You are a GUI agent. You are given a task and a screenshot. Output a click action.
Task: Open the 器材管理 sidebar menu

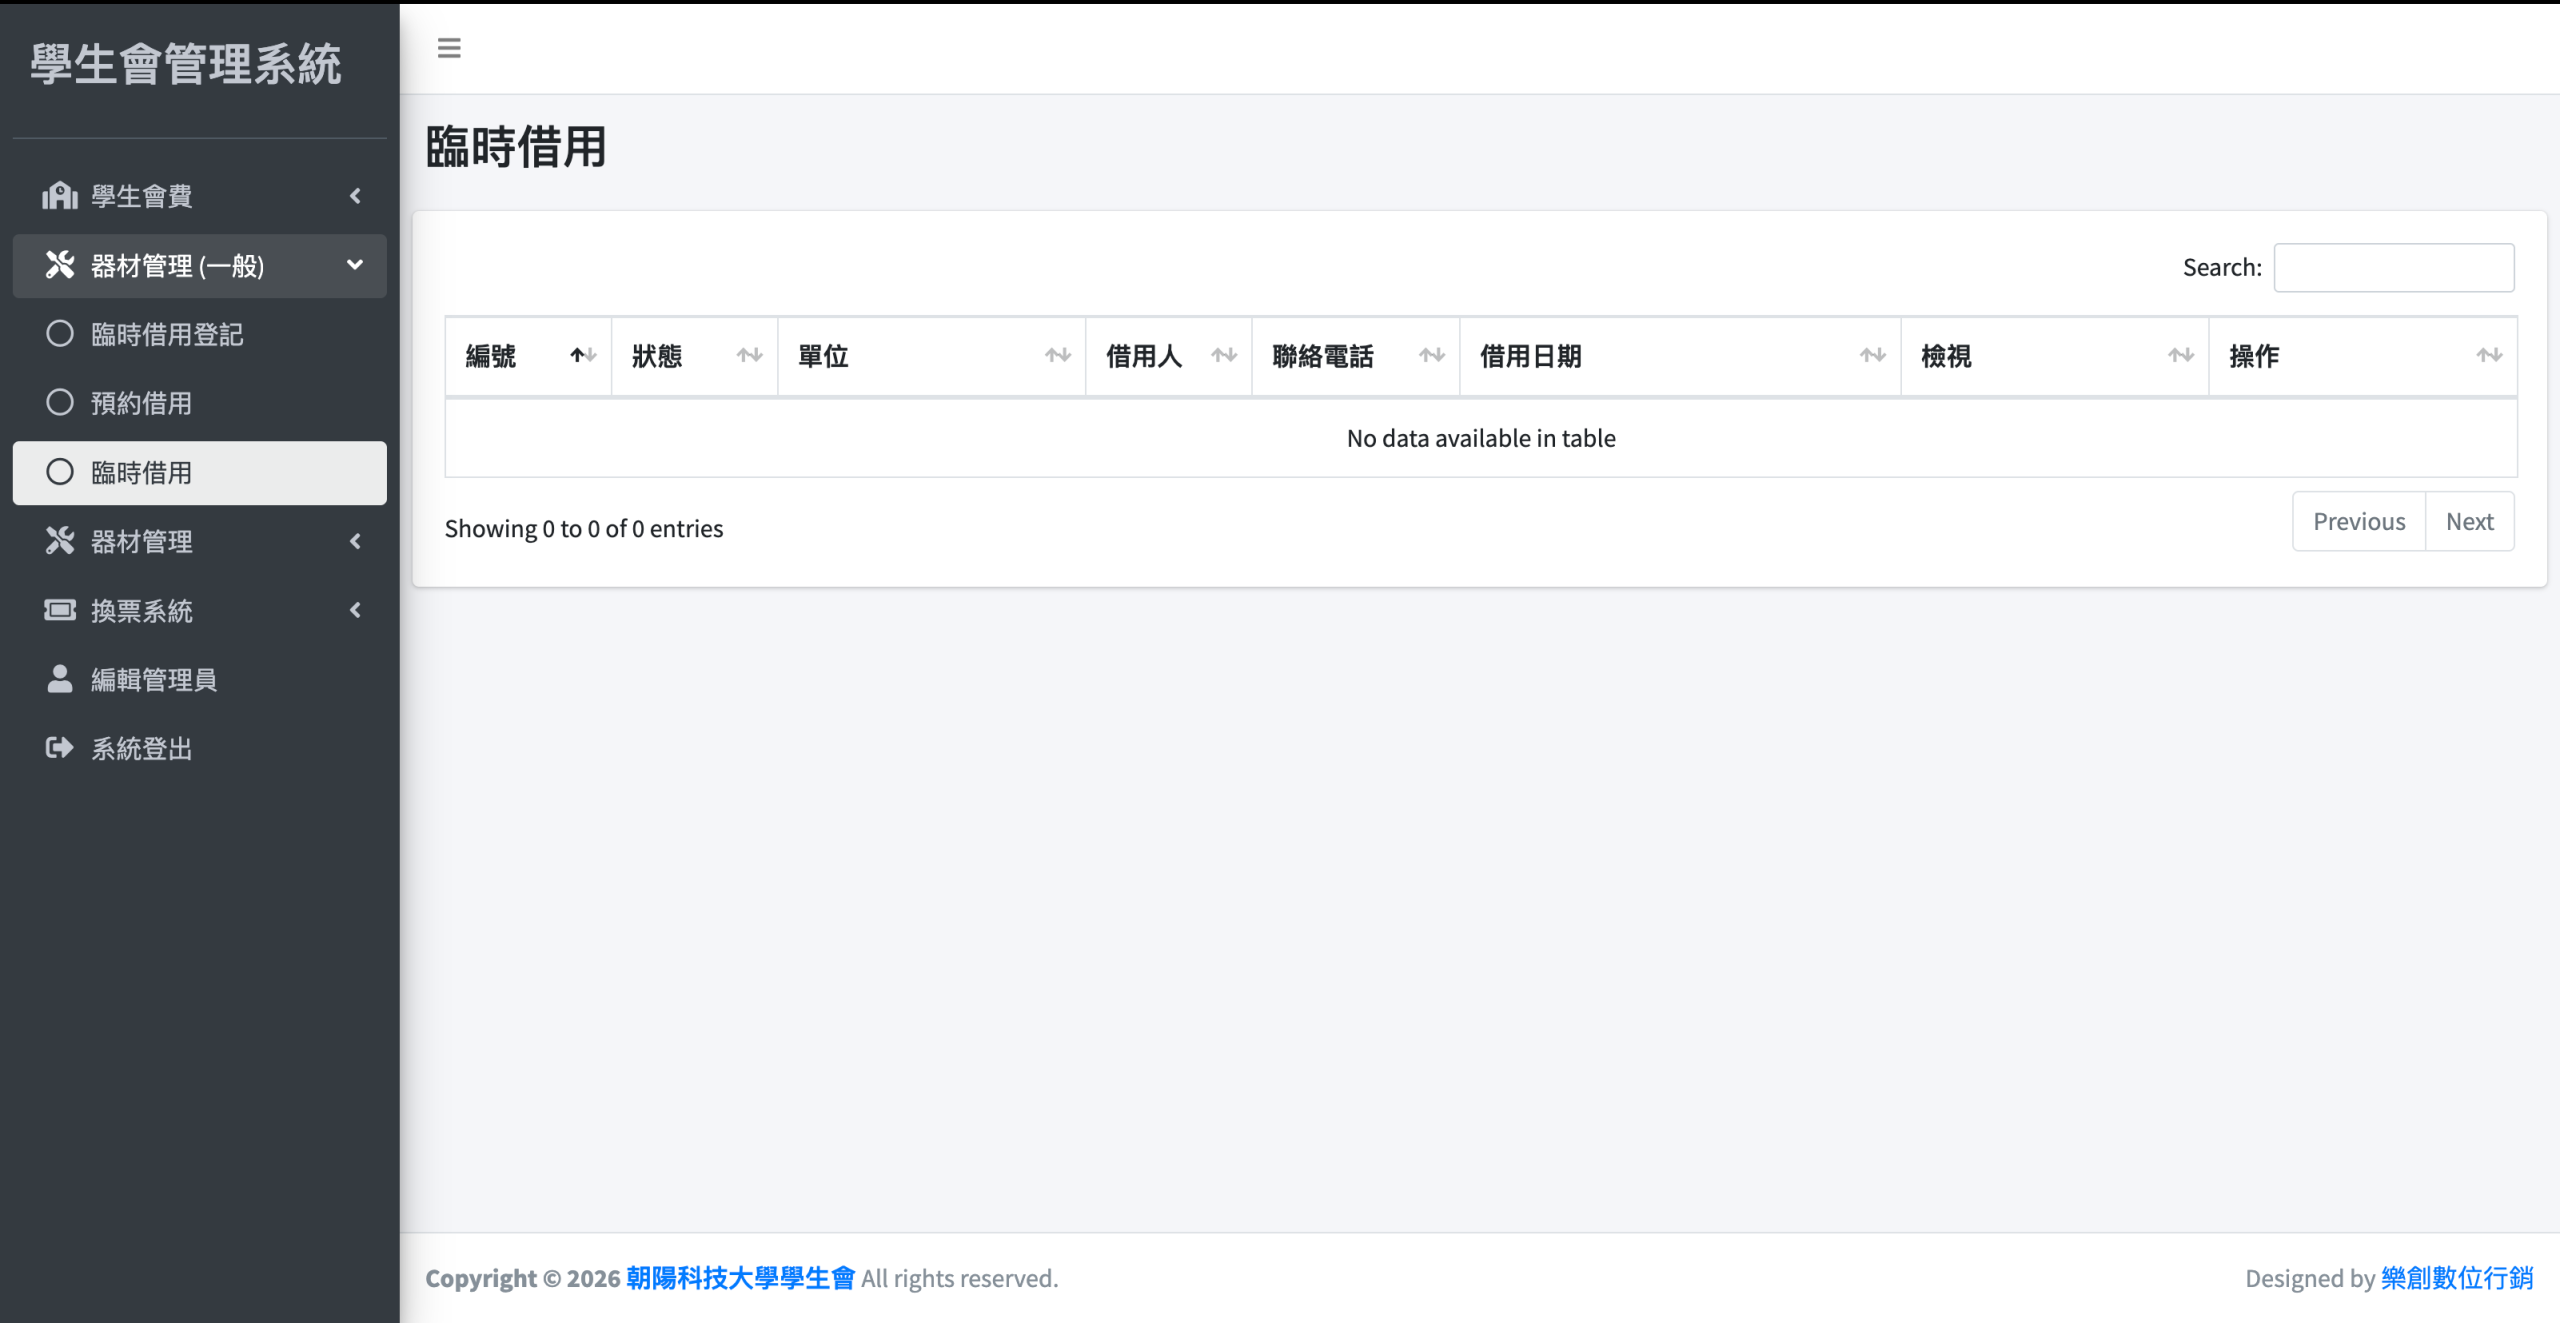coord(142,541)
